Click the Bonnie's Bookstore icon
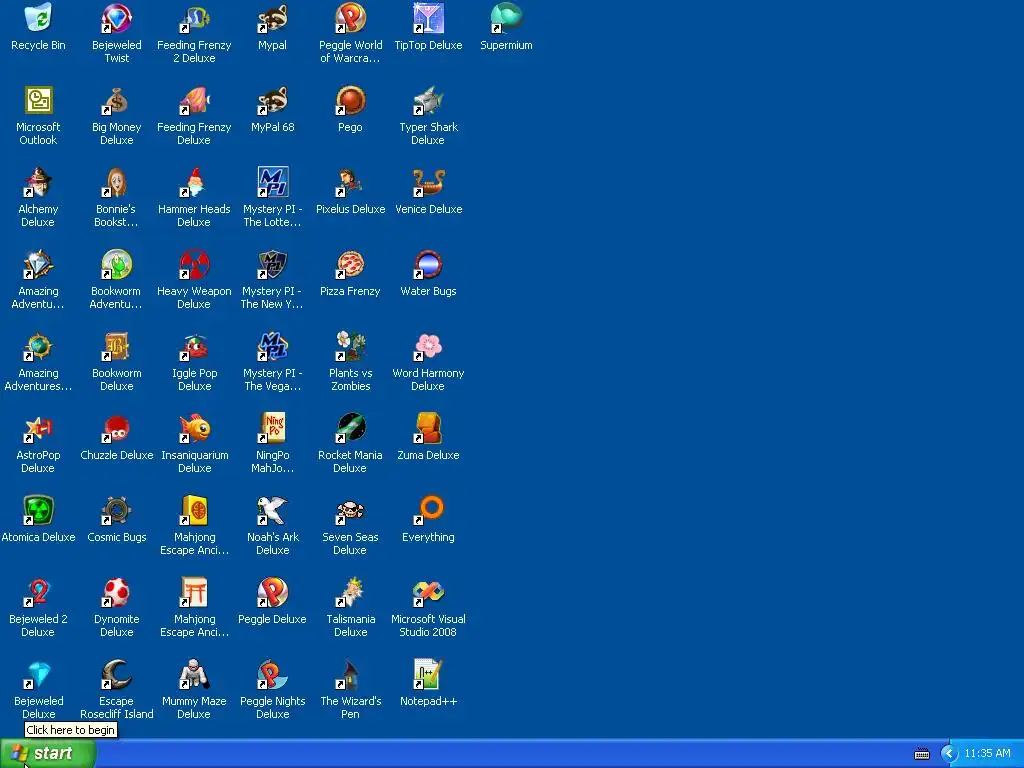1024x768 pixels. point(116,182)
